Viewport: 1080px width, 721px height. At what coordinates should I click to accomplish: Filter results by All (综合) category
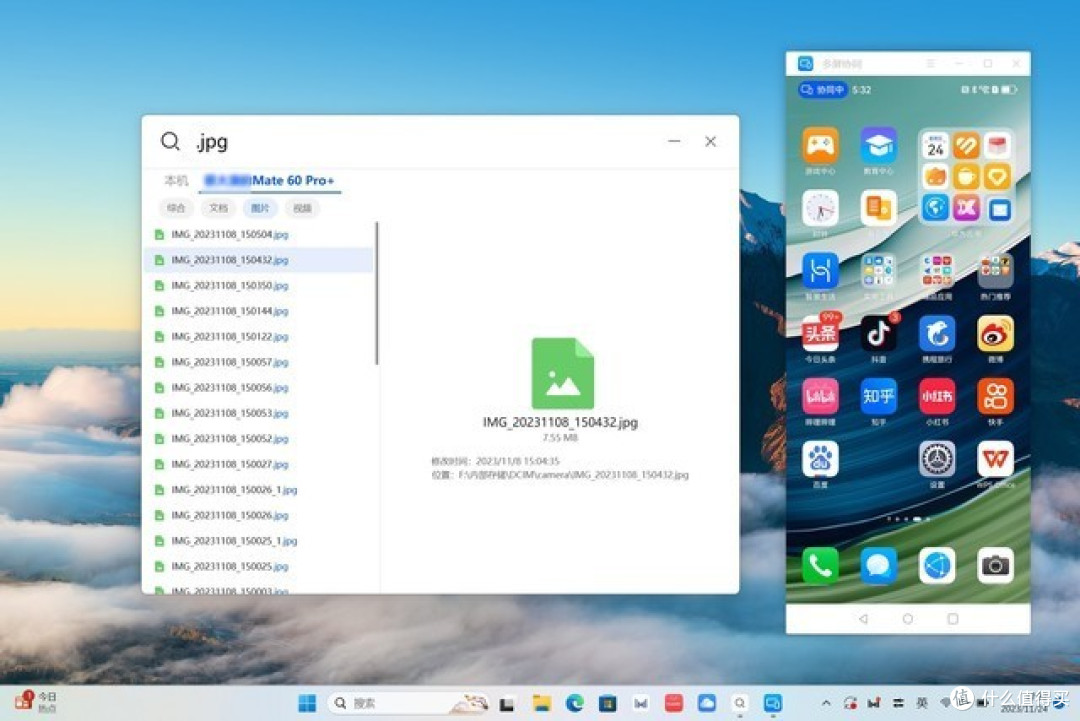(176, 208)
